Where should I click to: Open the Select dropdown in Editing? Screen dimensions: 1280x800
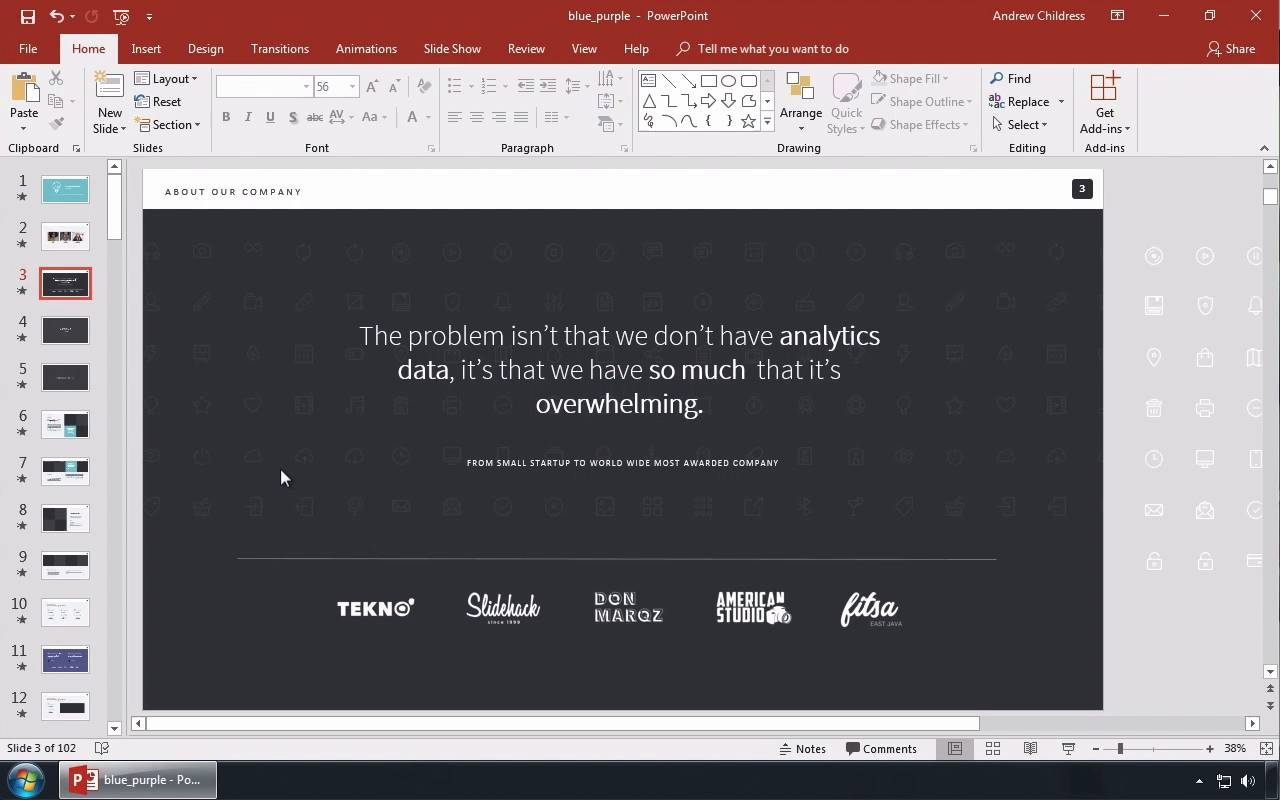1019,125
